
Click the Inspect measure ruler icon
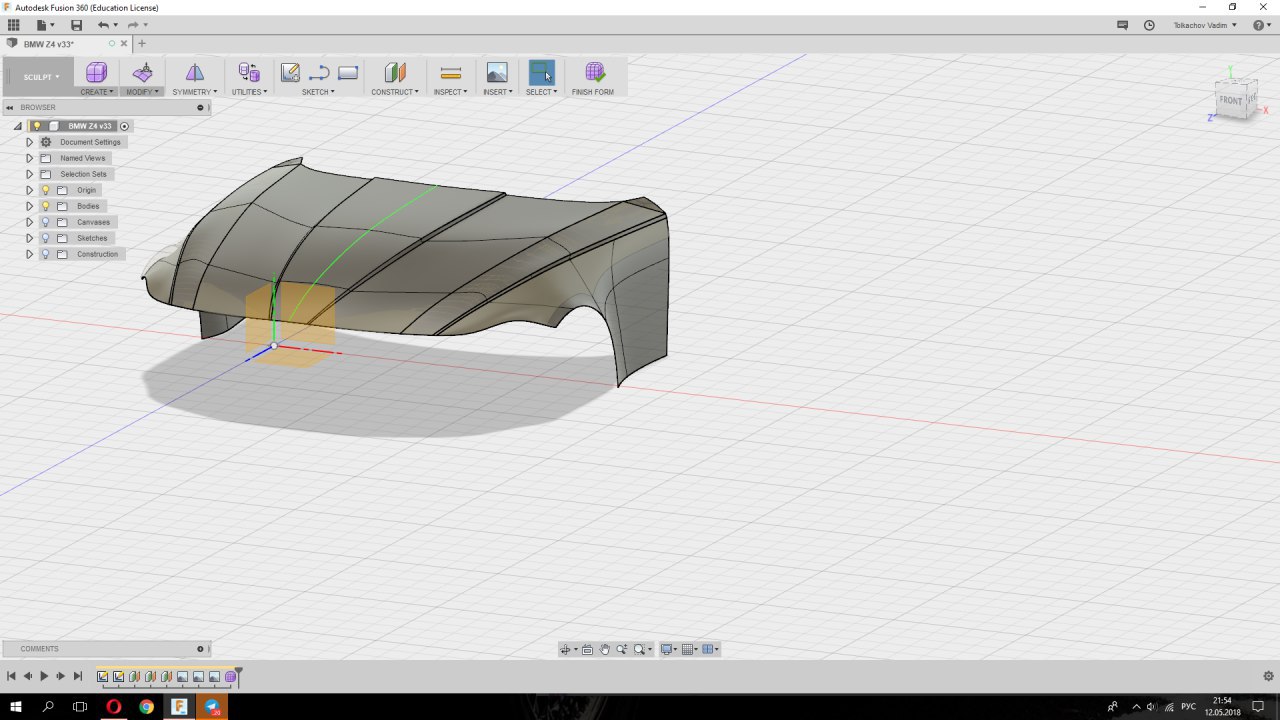[x=451, y=72]
